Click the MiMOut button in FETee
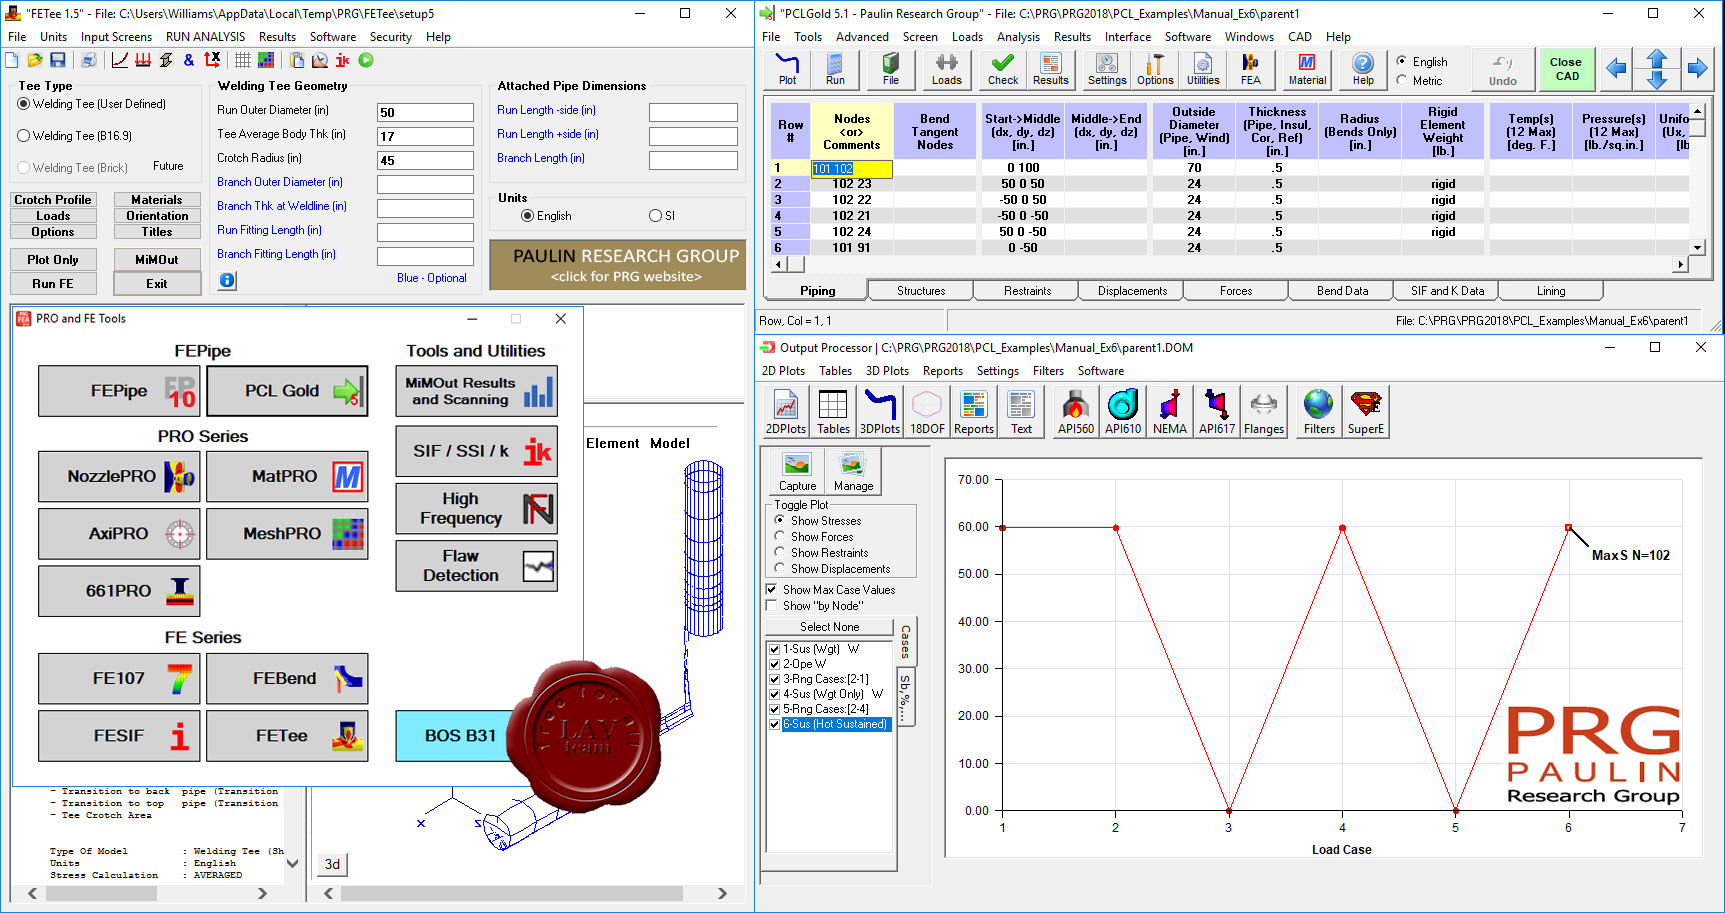 coord(157,260)
